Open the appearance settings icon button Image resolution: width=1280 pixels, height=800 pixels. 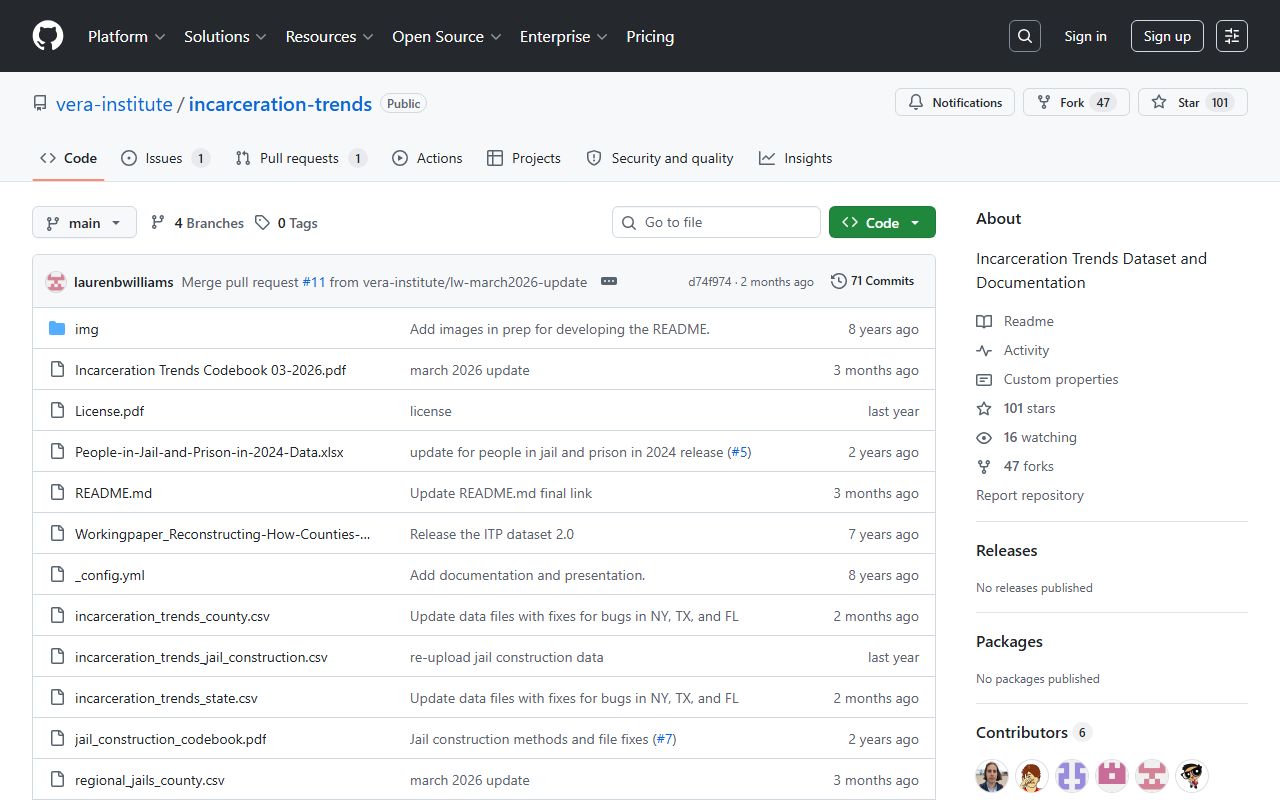(x=1232, y=36)
